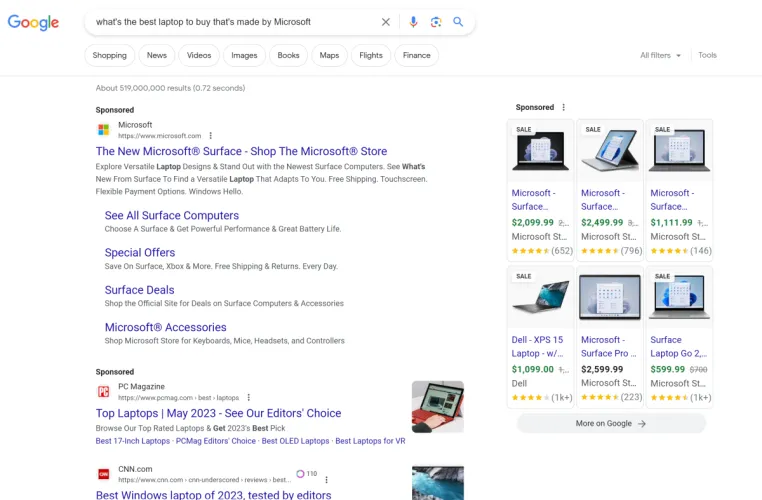Viewport: 762px width, 500px height.
Task: Clear the search box text
Action: [386, 22]
